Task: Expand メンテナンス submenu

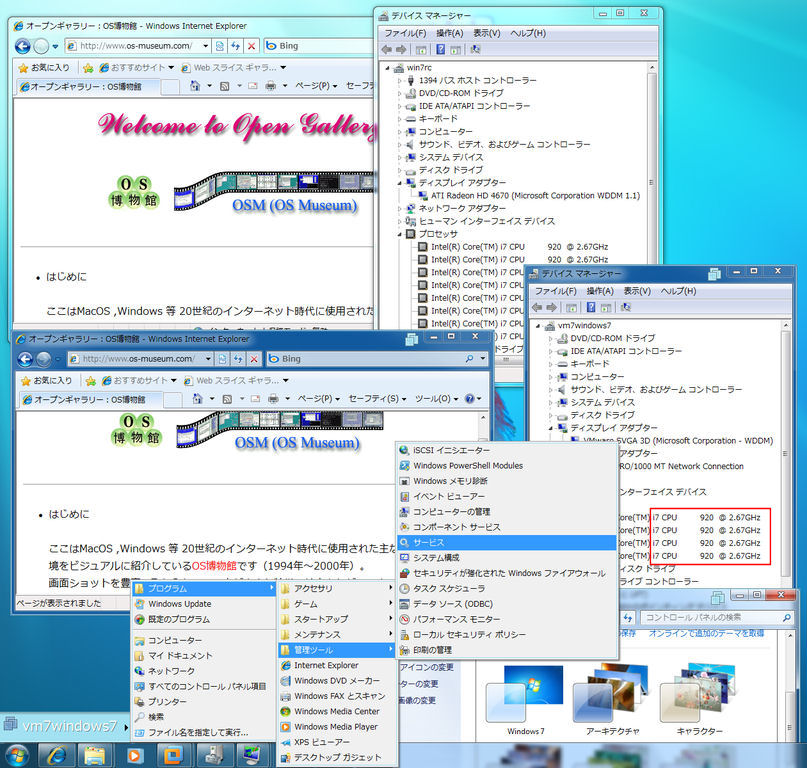Action: [337, 635]
